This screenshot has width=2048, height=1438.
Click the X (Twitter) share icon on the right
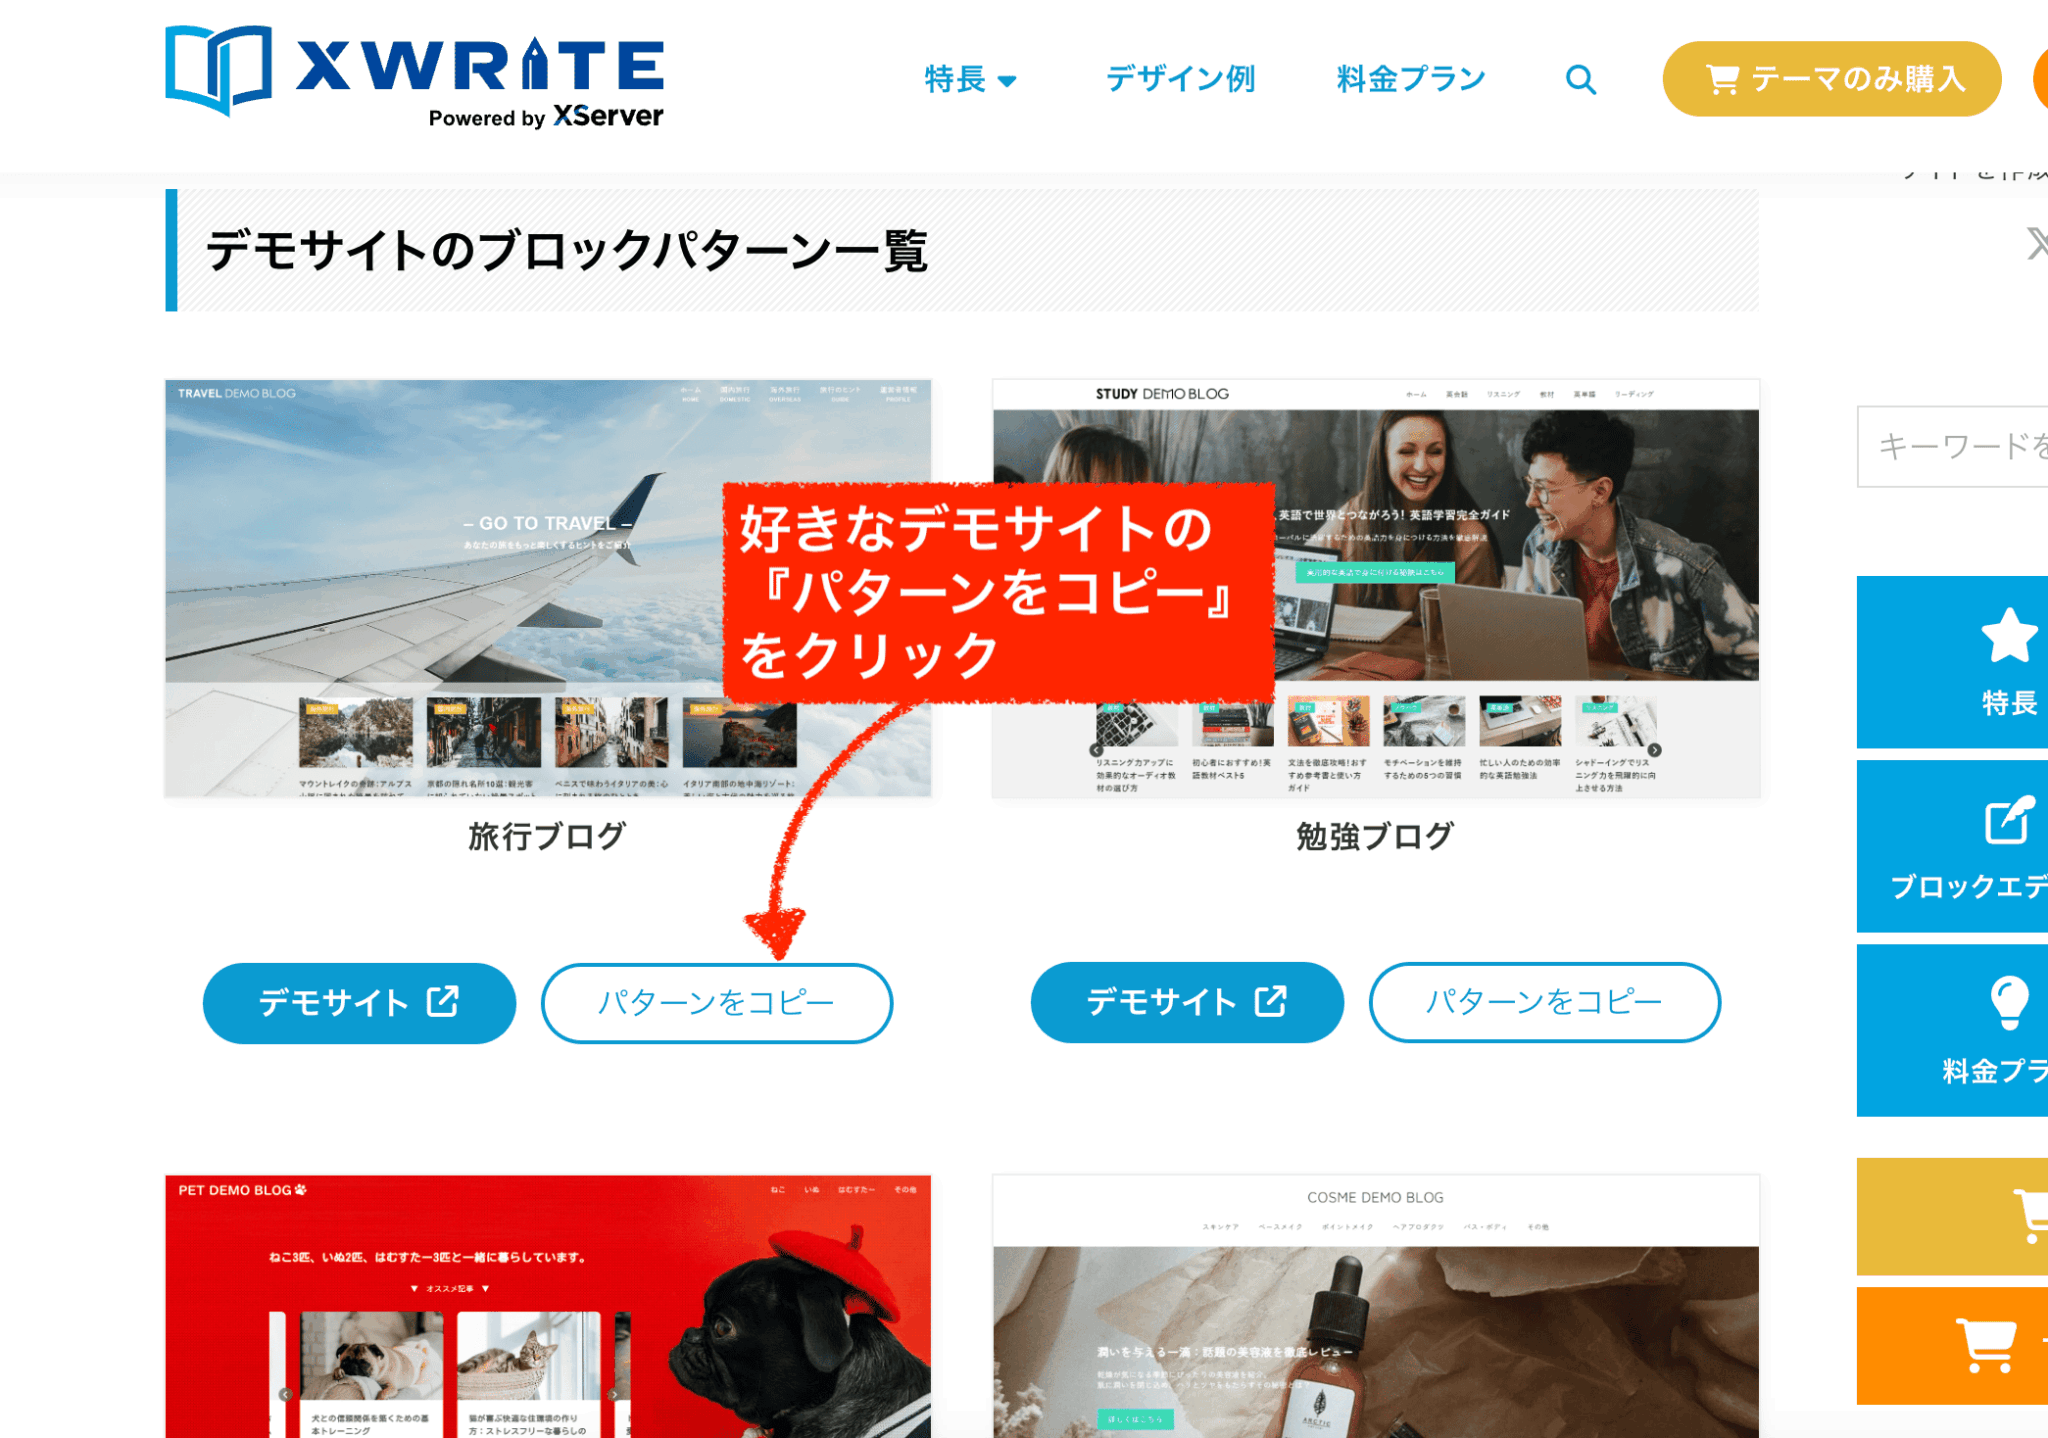tap(2037, 241)
